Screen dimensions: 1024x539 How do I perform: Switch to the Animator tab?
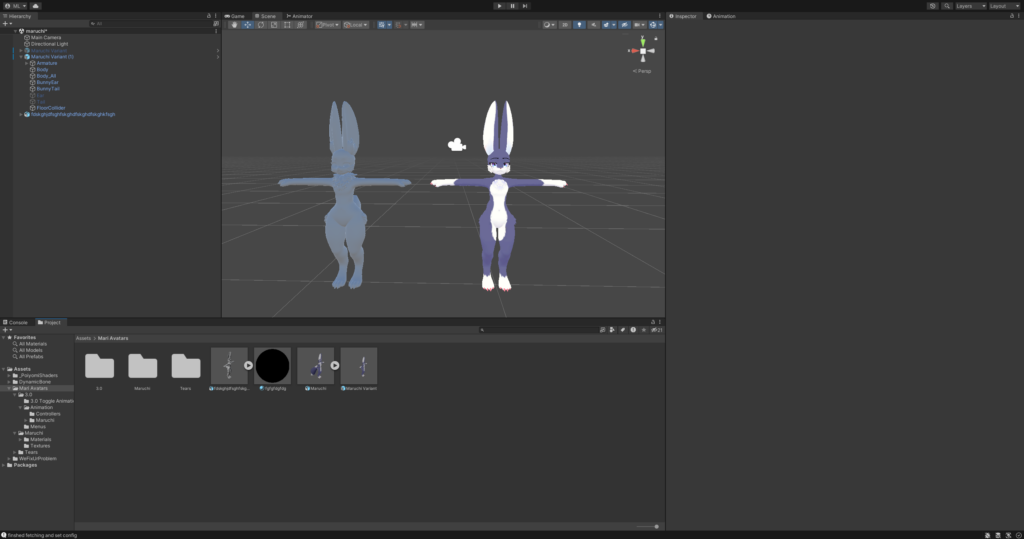point(300,16)
